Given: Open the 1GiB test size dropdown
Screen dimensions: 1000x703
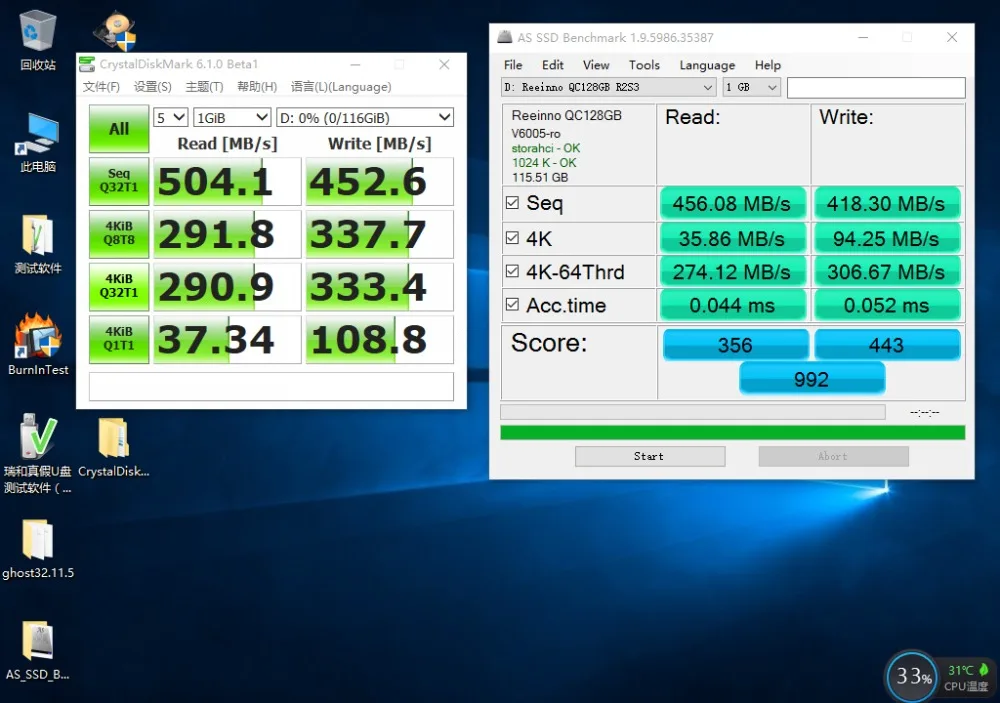Looking at the screenshot, I should tap(232, 117).
